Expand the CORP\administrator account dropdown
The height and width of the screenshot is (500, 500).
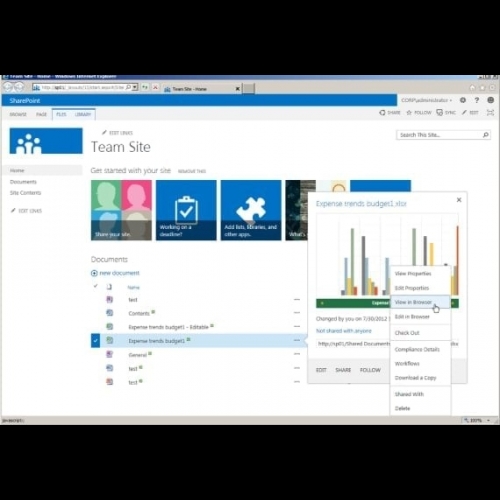[426, 100]
